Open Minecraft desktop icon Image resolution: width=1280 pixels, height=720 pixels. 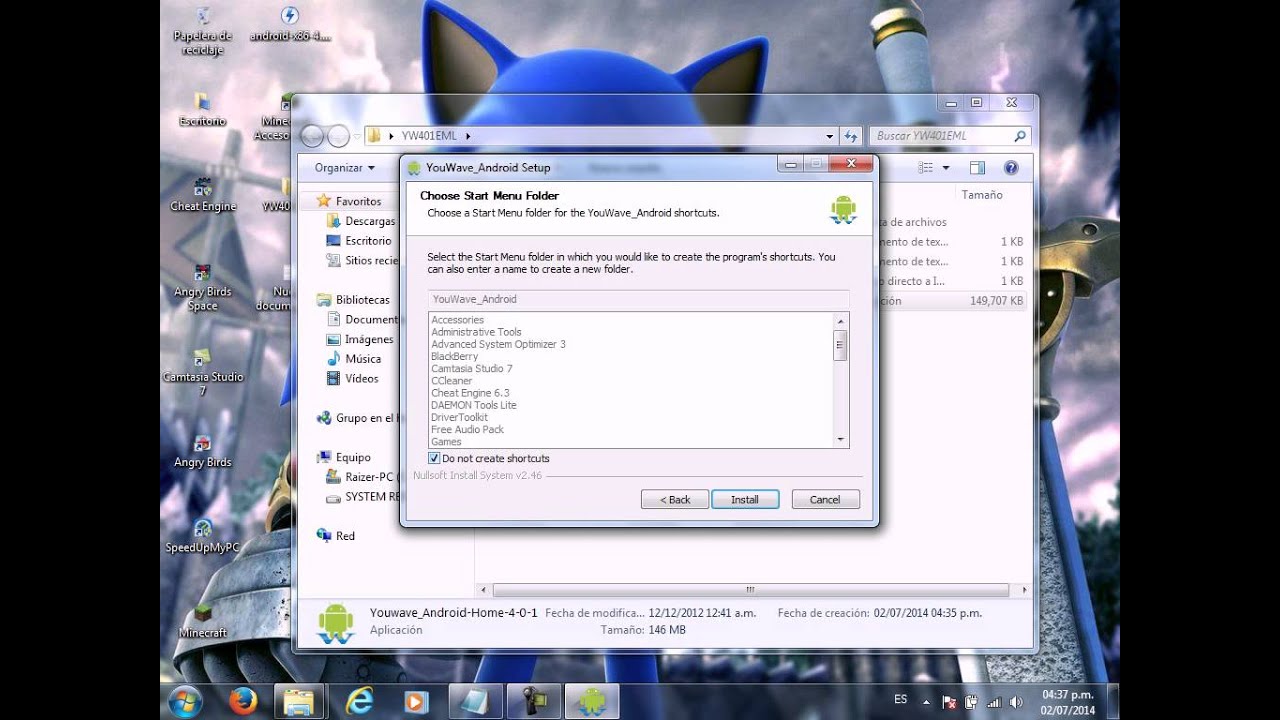(x=203, y=620)
